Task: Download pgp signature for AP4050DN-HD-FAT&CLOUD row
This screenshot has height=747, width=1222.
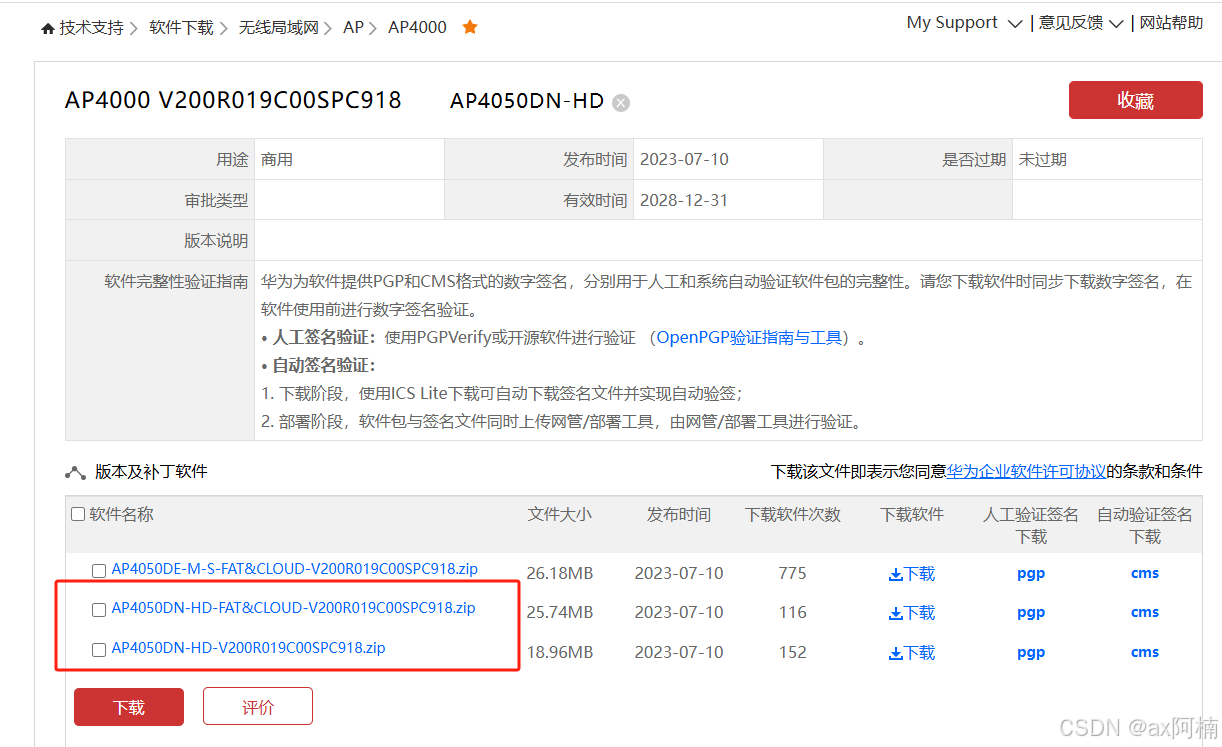Action: pos(1031,613)
